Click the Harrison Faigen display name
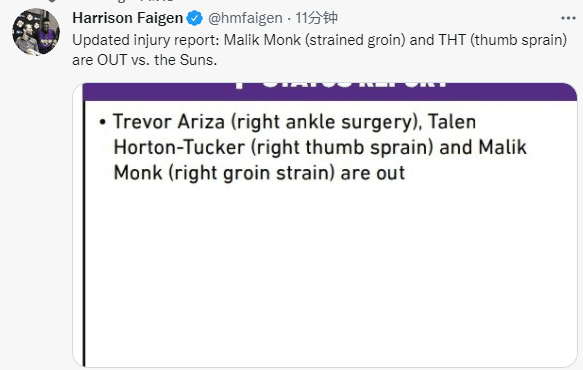Image resolution: width=583 pixels, height=370 pixels. tap(128, 18)
